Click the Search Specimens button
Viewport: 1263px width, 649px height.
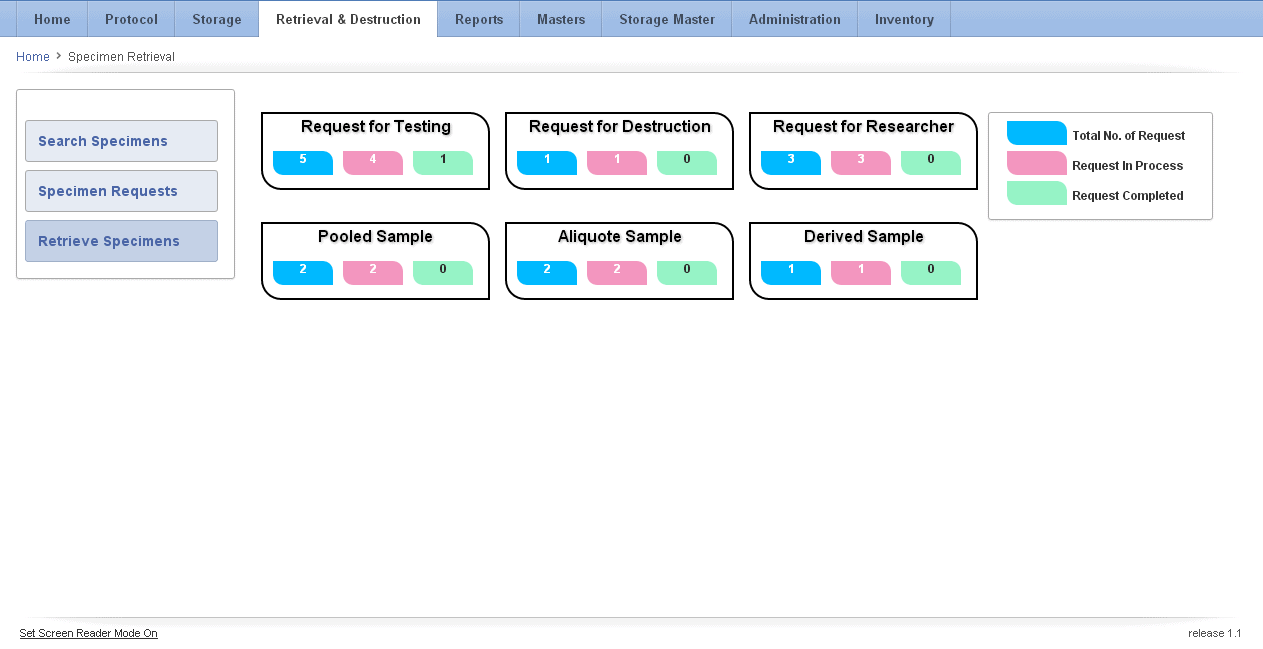pos(121,141)
